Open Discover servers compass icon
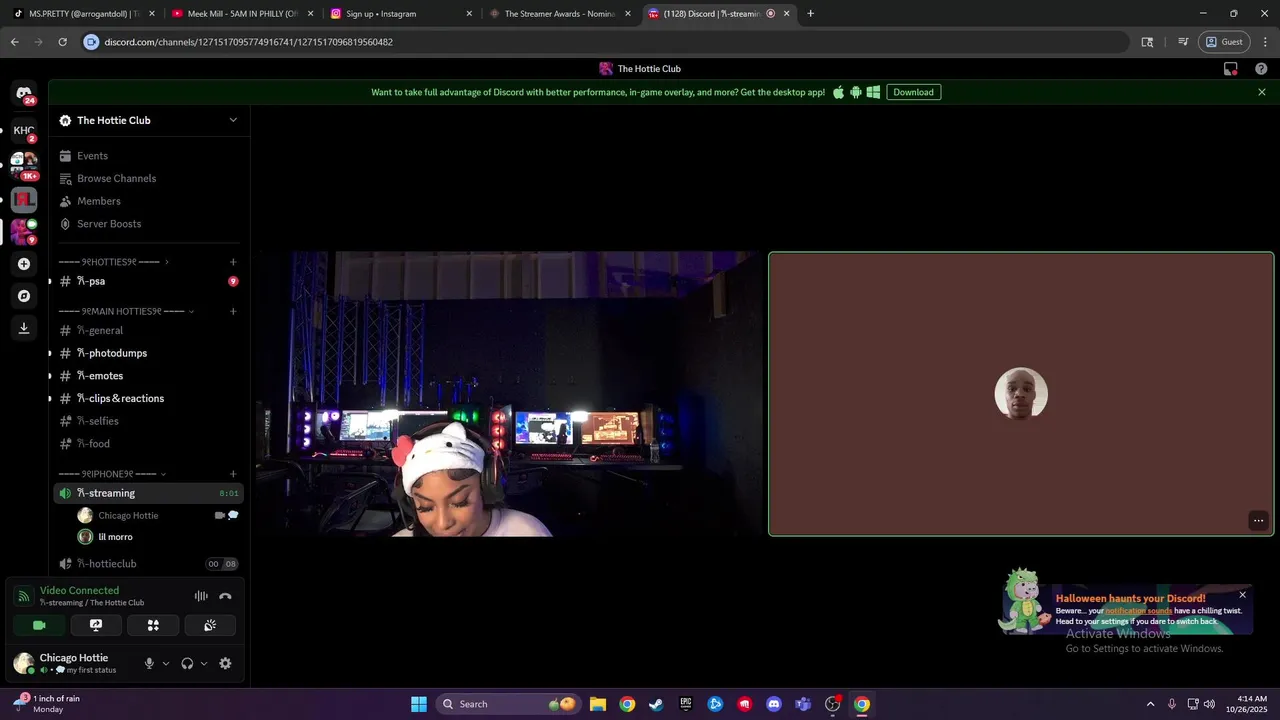The width and height of the screenshot is (1280, 720). tap(24, 296)
